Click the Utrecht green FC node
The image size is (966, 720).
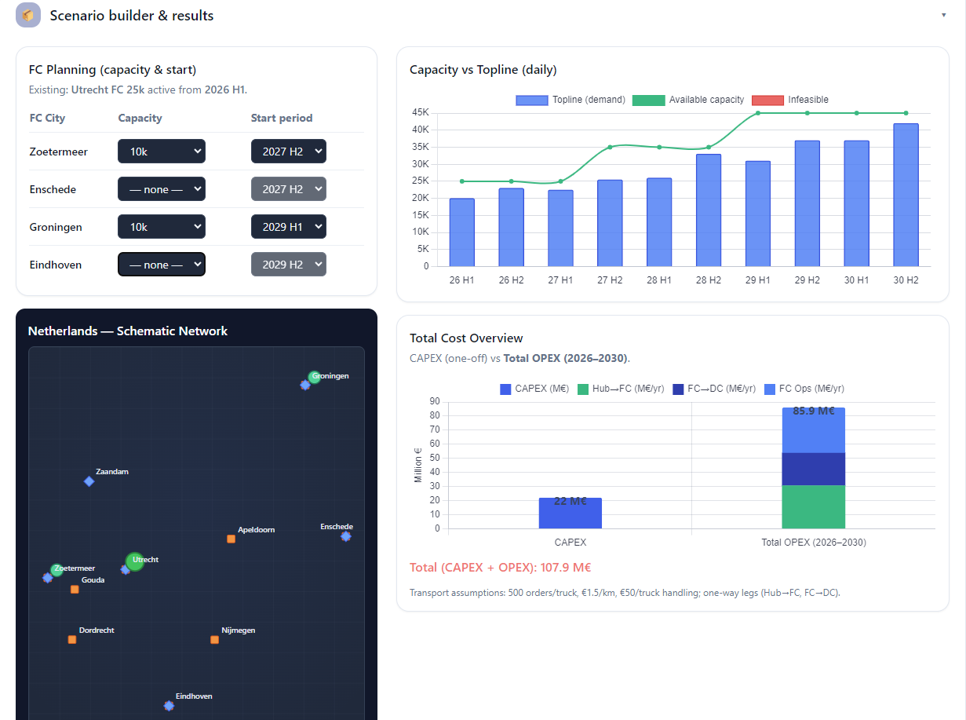[x=134, y=561]
